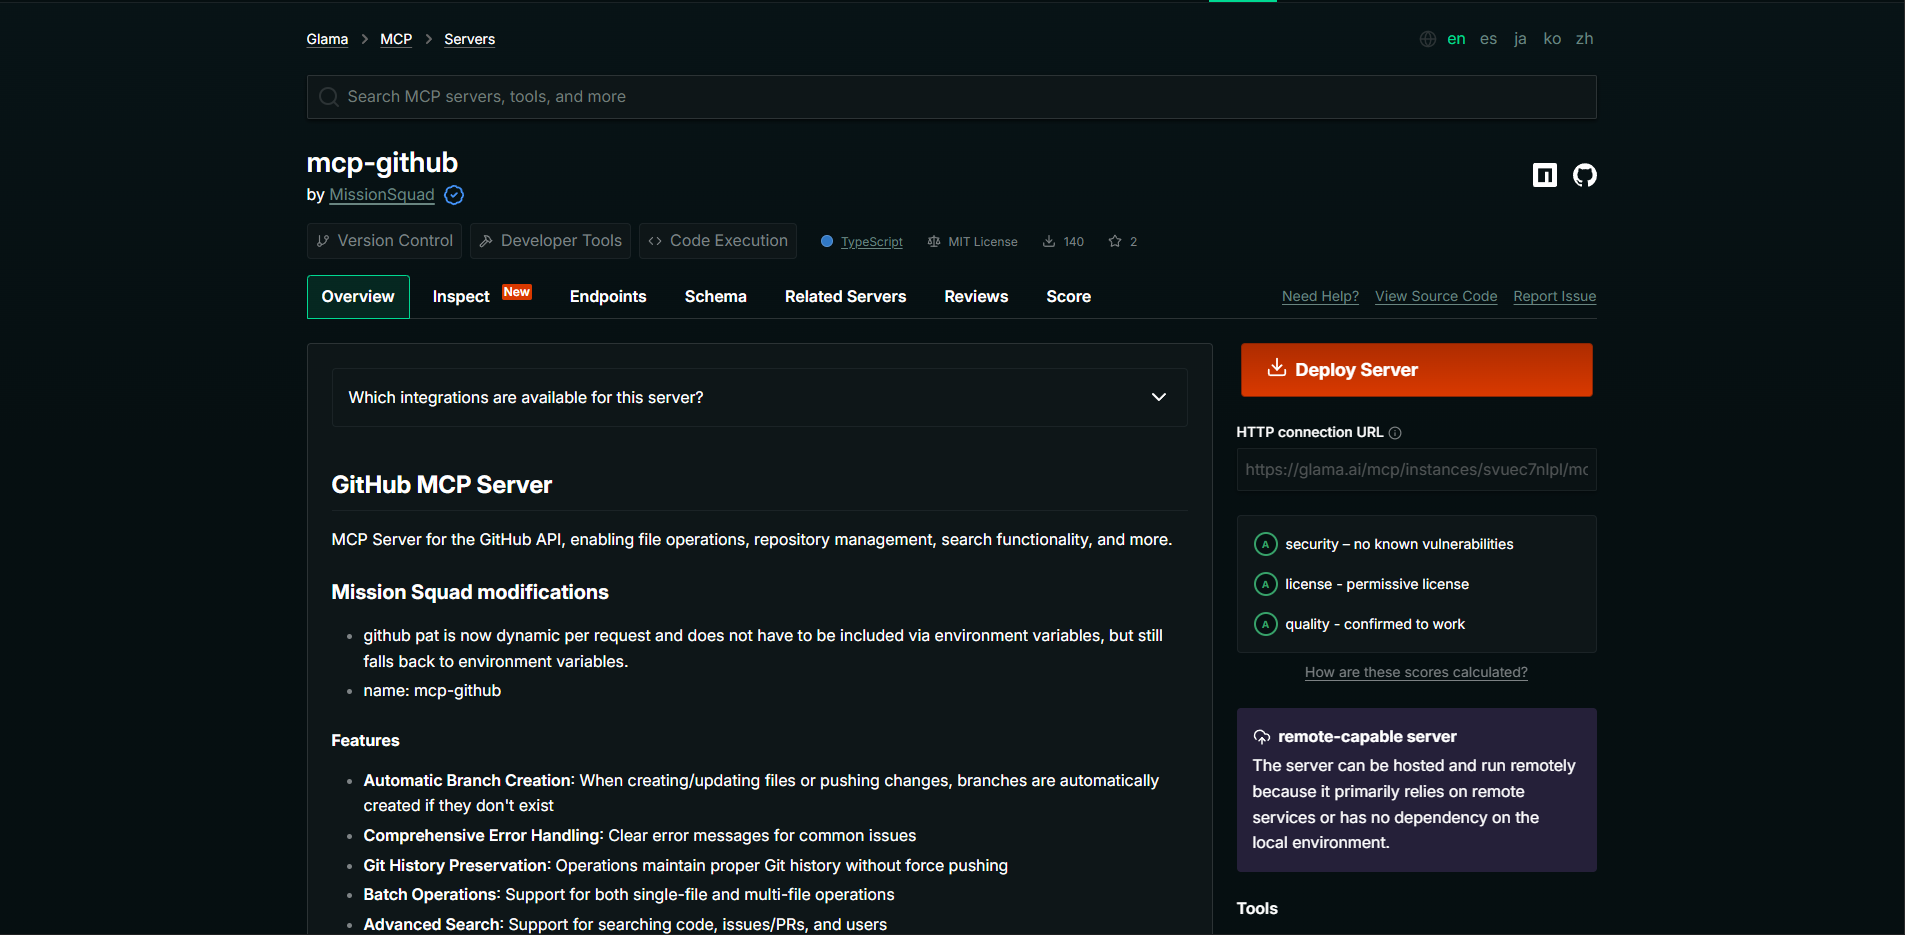Screen dimensions: 1905x935
Task: Switch to the Schema tab
Action: point(715,296)
